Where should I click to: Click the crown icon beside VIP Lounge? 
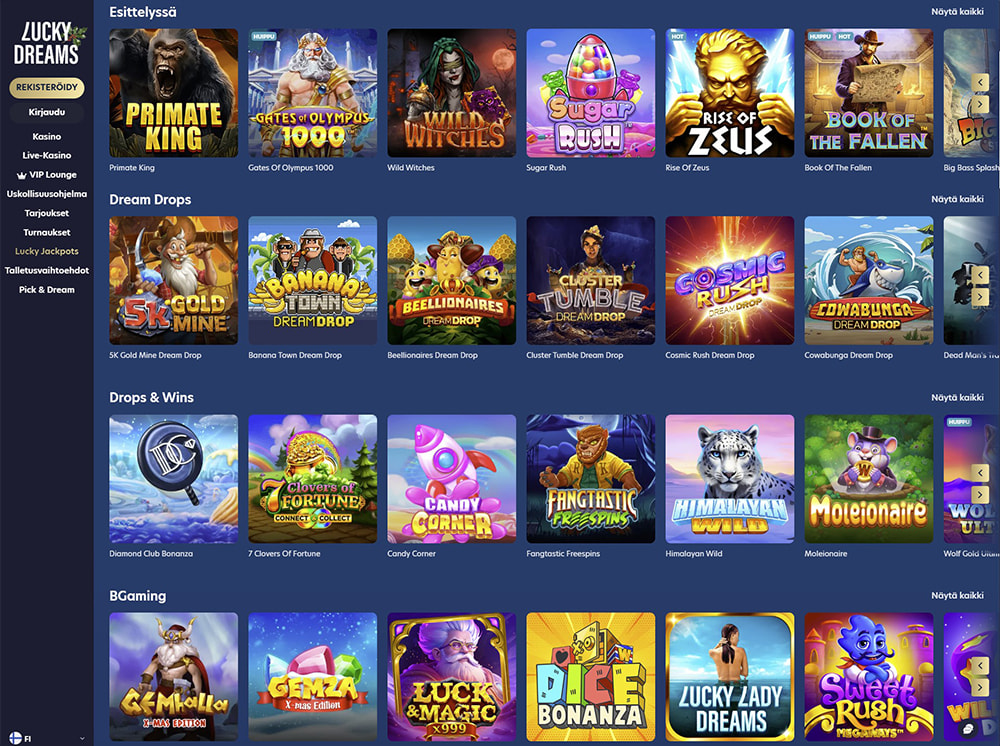pyautogui.click(x=21, y=175)
